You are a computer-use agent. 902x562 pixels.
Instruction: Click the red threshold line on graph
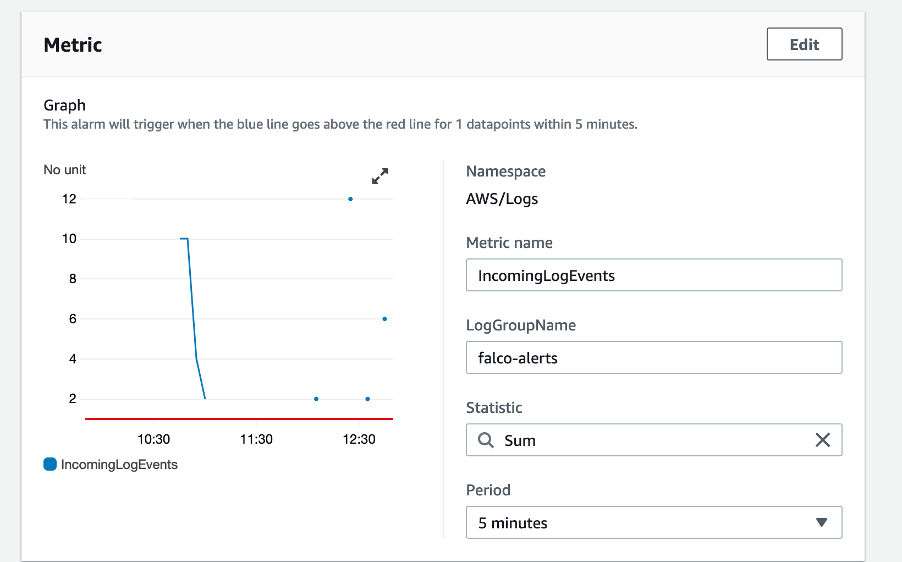[239, 419]
